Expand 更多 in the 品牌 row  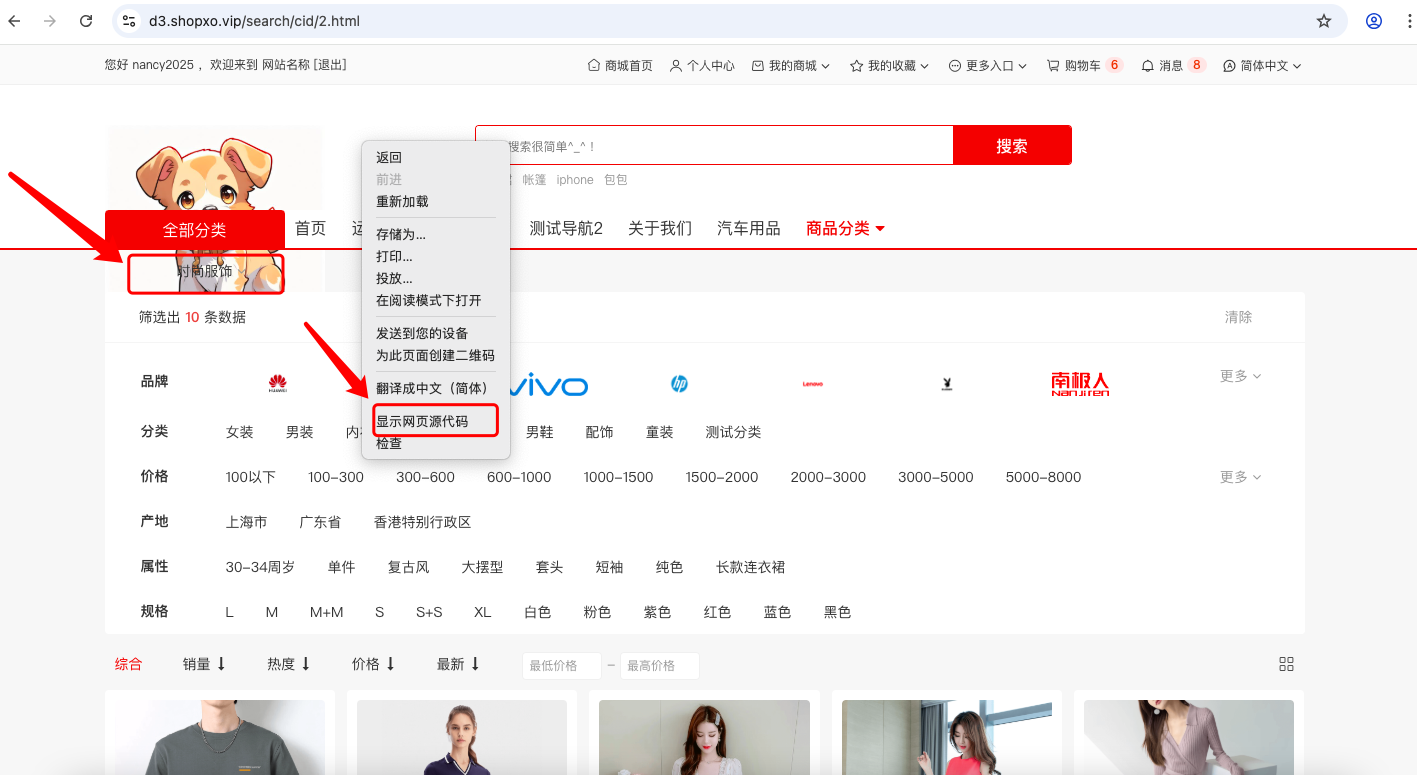pos(1241,376)
